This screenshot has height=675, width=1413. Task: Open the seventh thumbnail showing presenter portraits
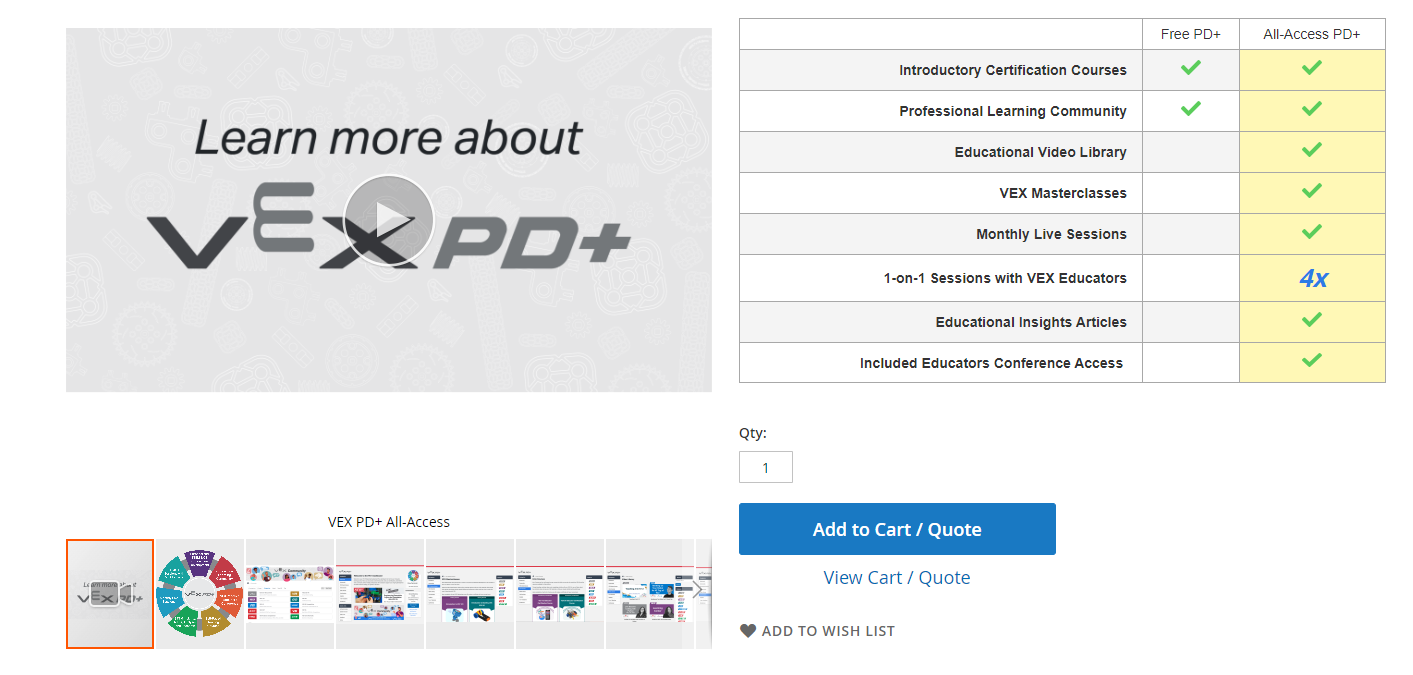click(x=649, y=594)
